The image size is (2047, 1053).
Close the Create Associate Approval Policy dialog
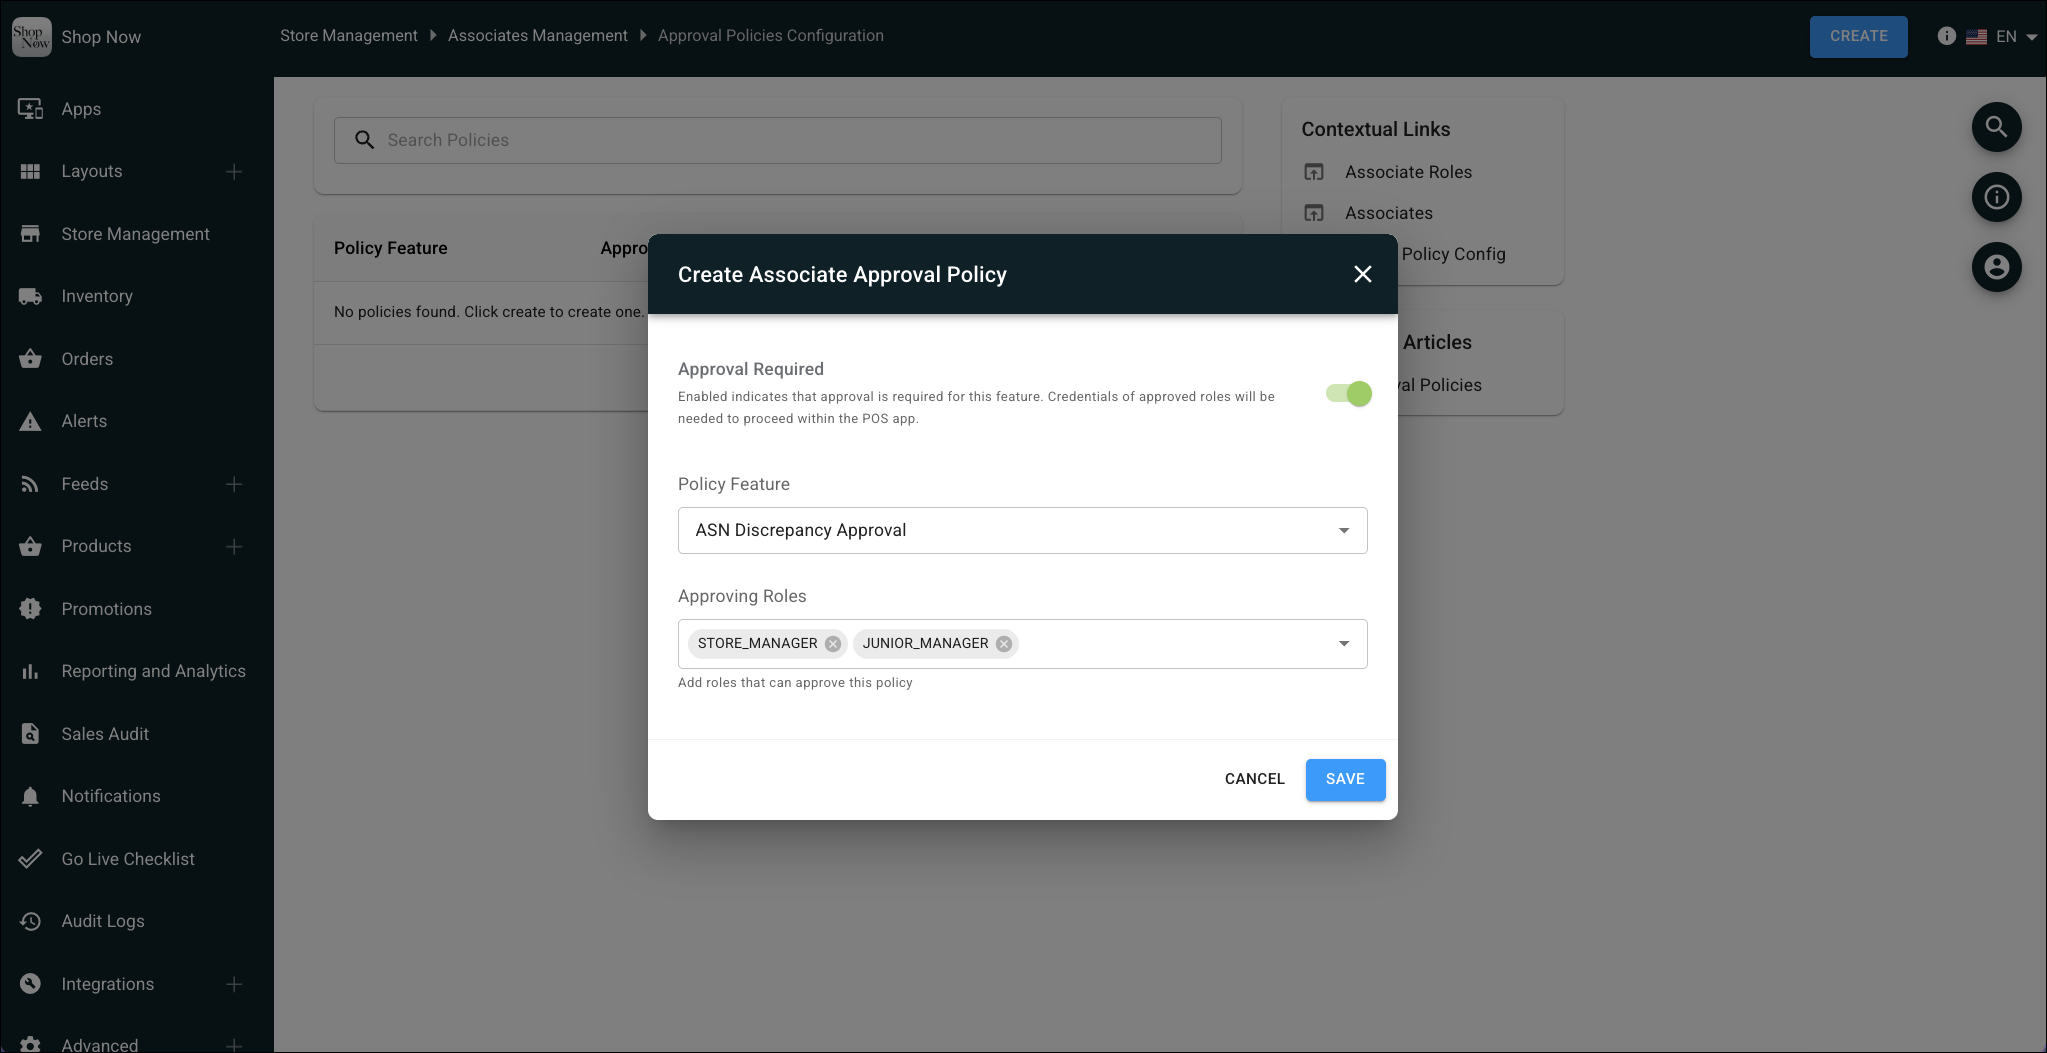pos(1362,274)
